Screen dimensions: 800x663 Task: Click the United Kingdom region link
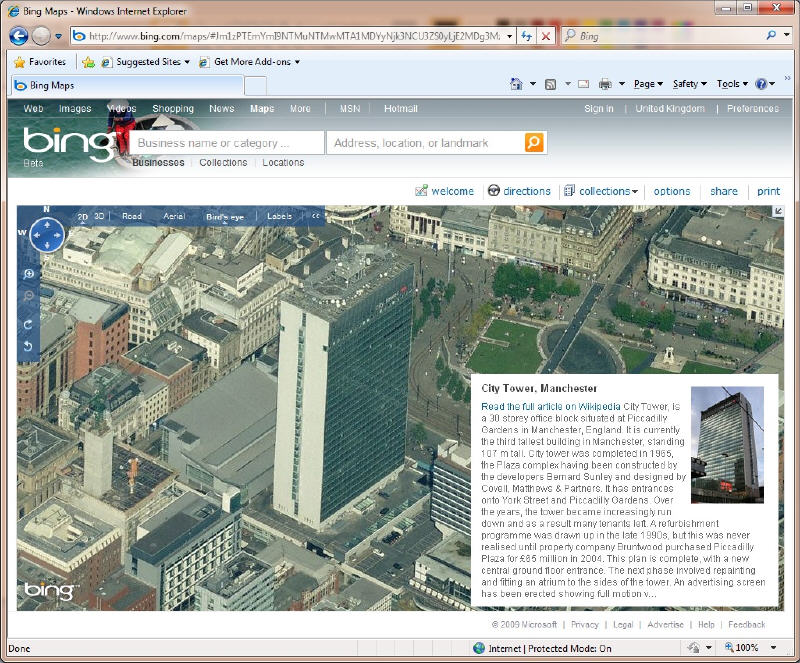point(670,109)
